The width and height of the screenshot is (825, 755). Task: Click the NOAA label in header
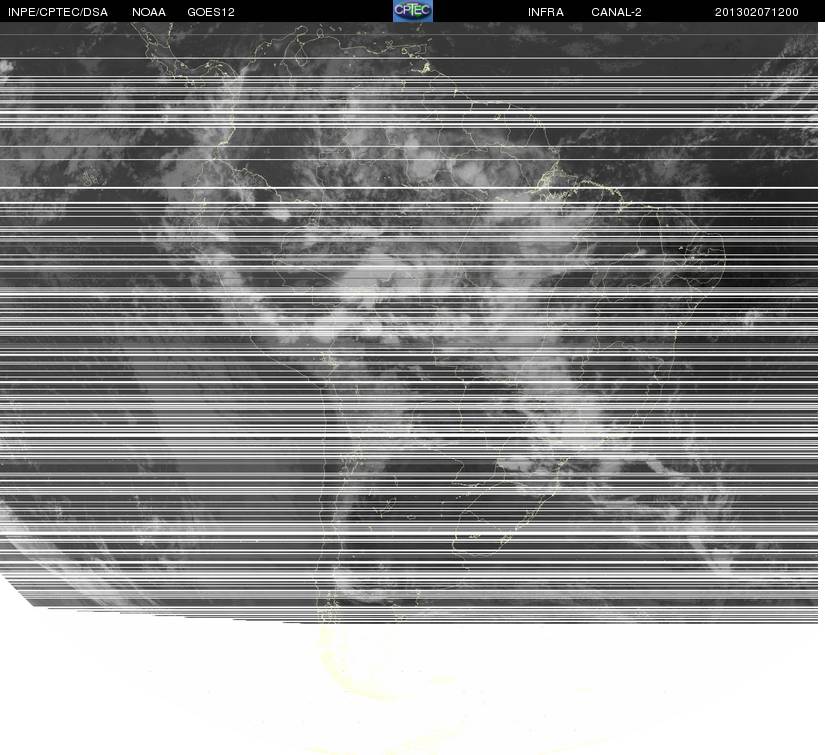(x=149, y=12)
